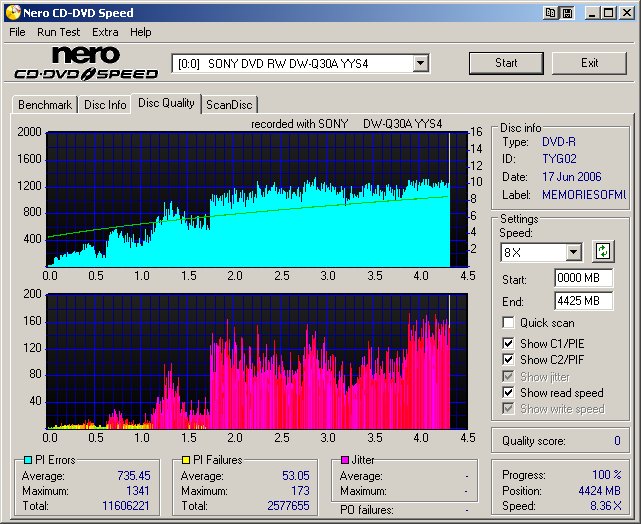Click the green refresh speed button
Viewport: 641px width, 524px height.
(x=603, y=251)
